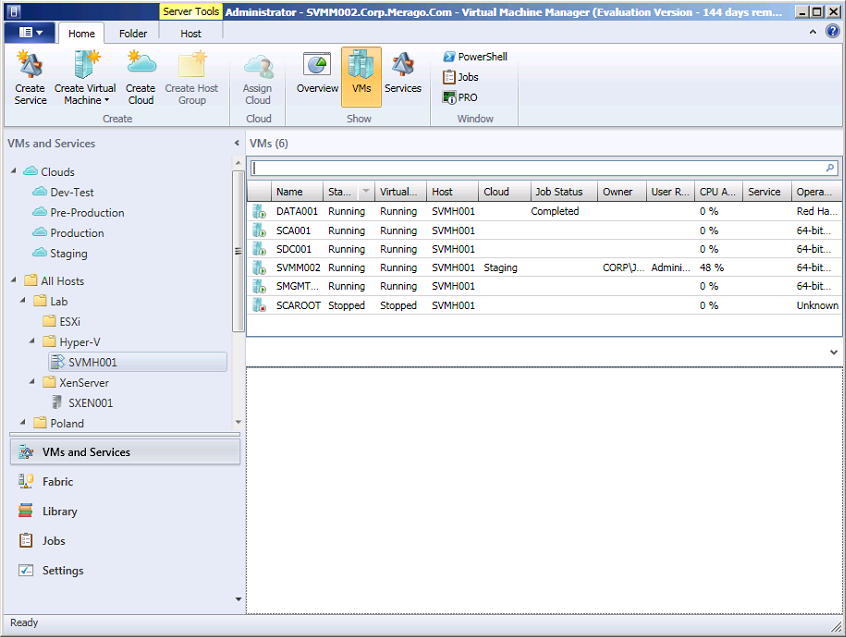This screenshot has width=846, height=637.
Task: Sort by the Host column header
Action: pos(452,191)
